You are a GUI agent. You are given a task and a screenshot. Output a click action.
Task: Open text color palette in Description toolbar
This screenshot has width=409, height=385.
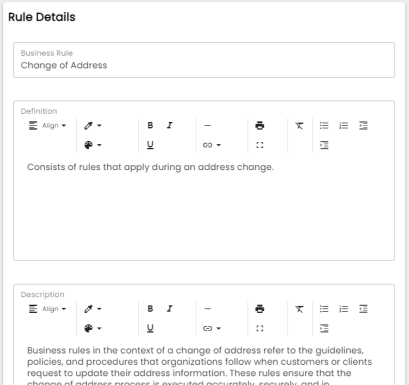[93, 328]
